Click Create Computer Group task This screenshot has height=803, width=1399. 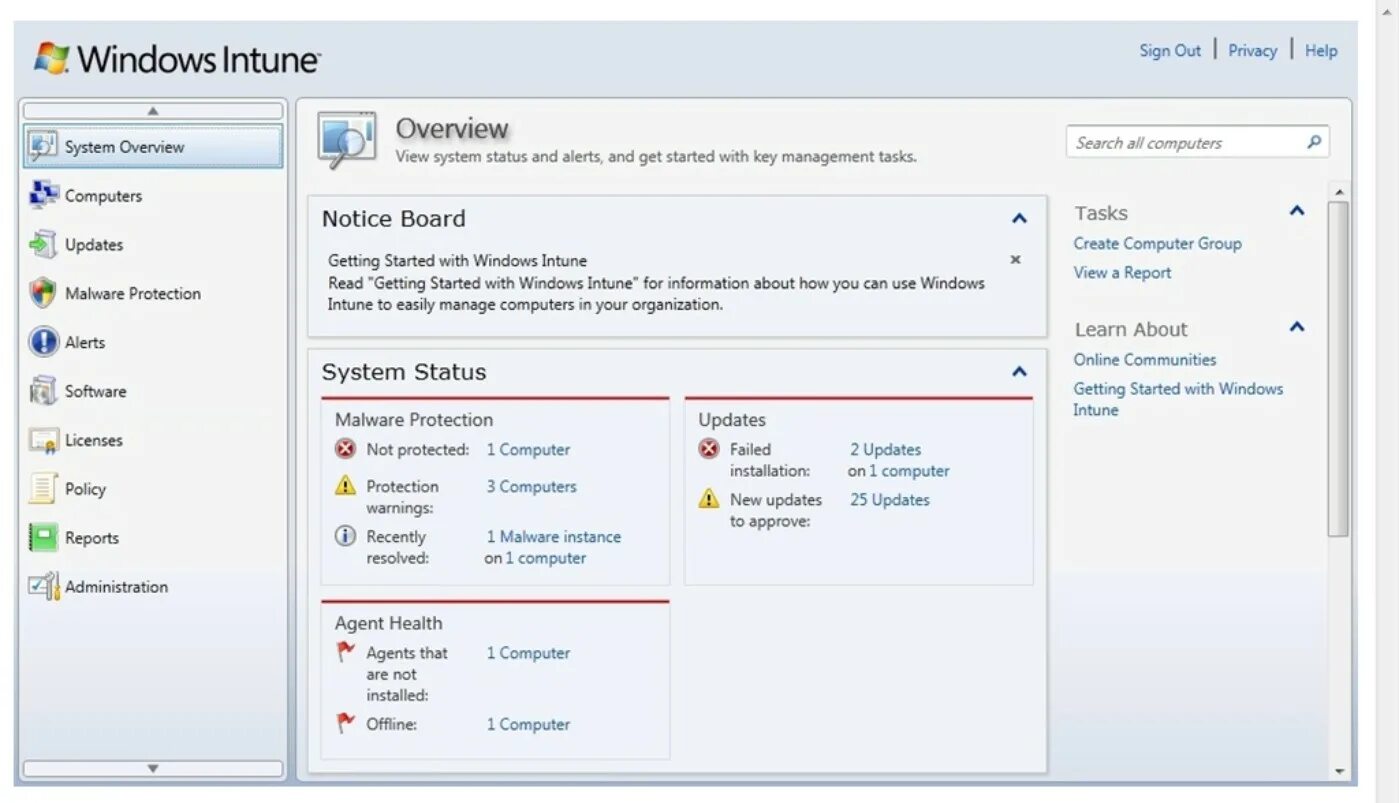(x=1157, y=243)
